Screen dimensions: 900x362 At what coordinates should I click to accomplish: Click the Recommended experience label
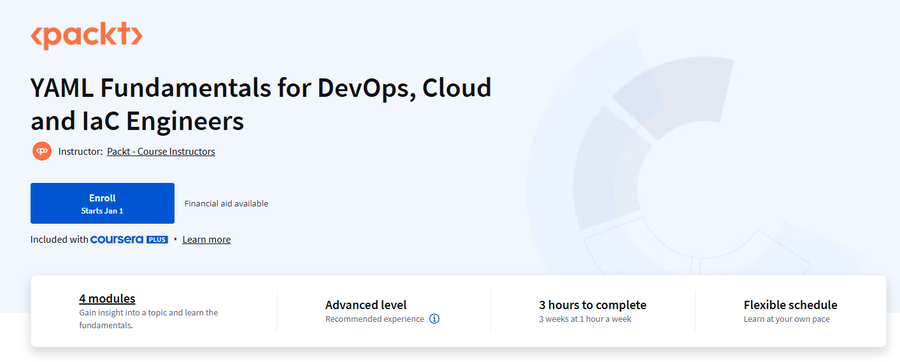(x=375, y=319)
